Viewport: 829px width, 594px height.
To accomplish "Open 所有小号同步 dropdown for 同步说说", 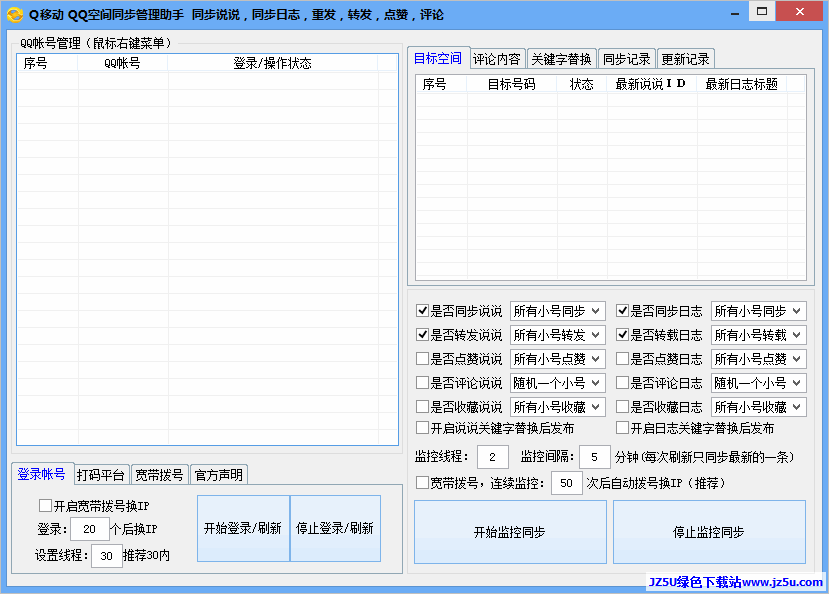I will (x=557, y=311).
